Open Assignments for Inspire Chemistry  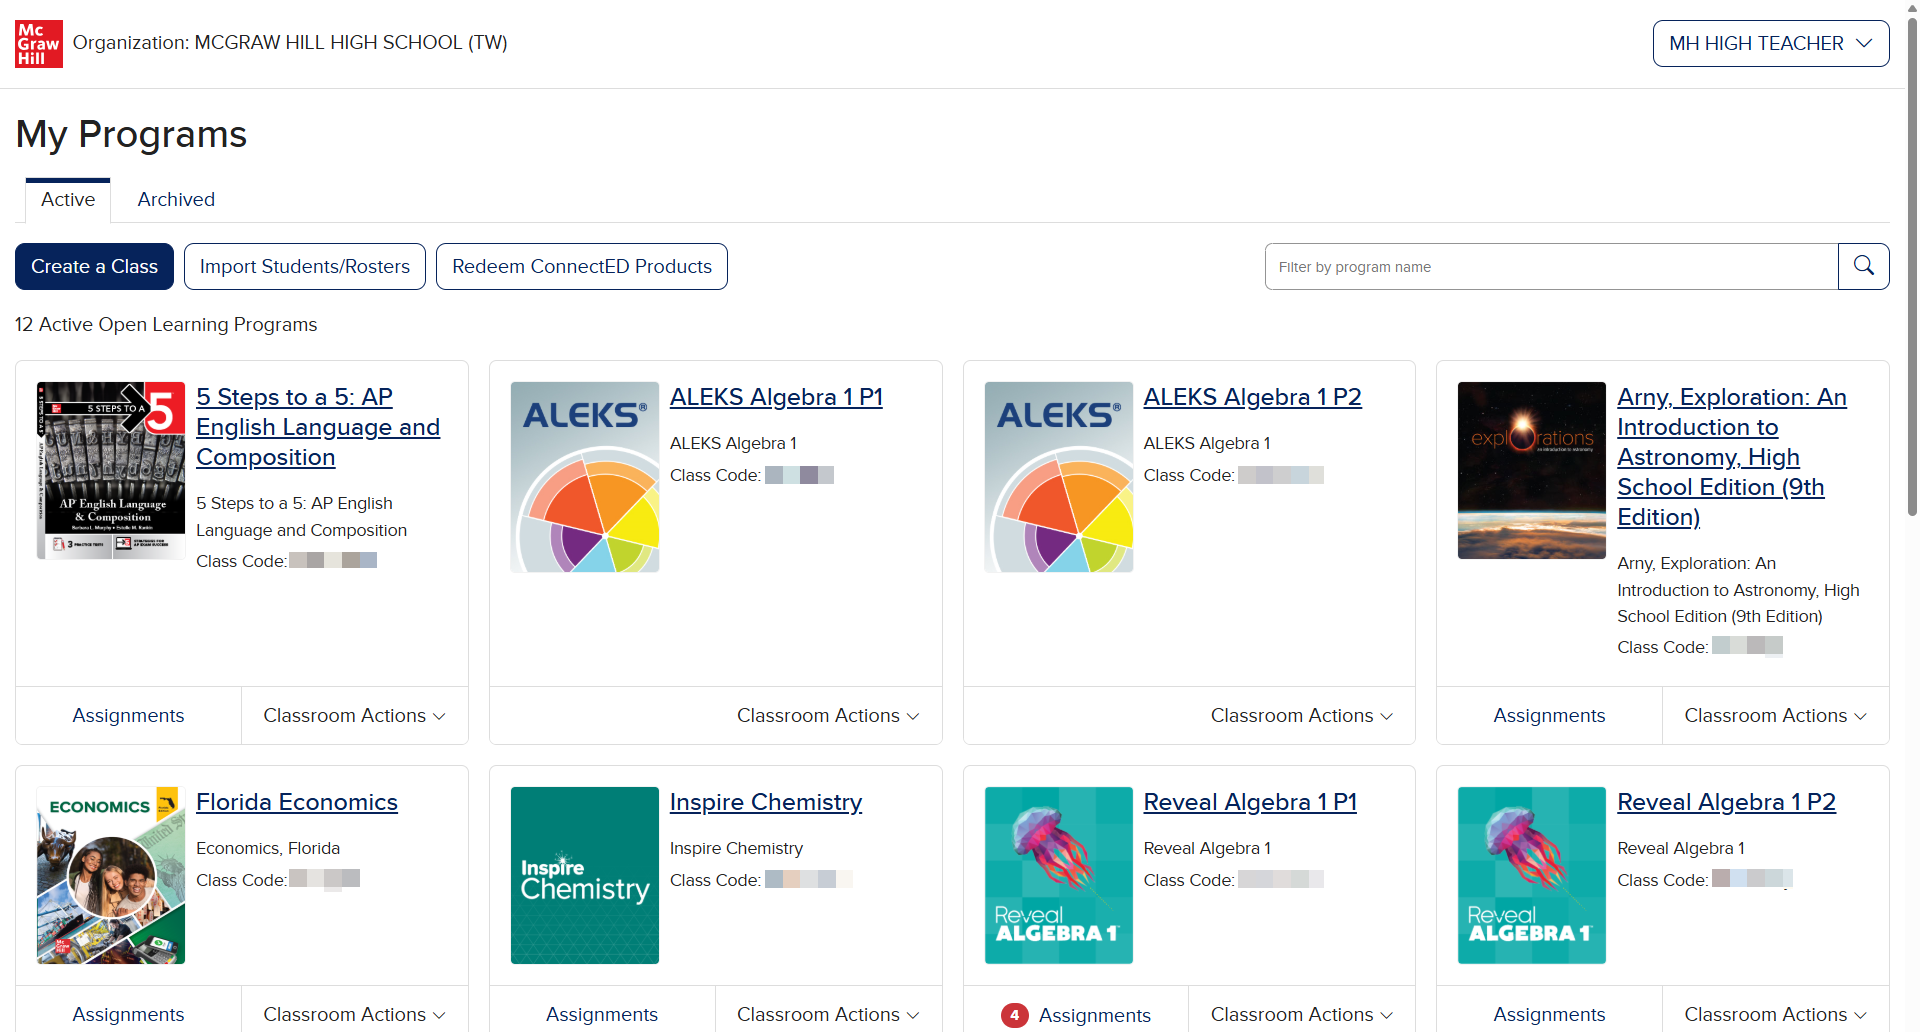pyautogui.click(x=602, y=1014)
